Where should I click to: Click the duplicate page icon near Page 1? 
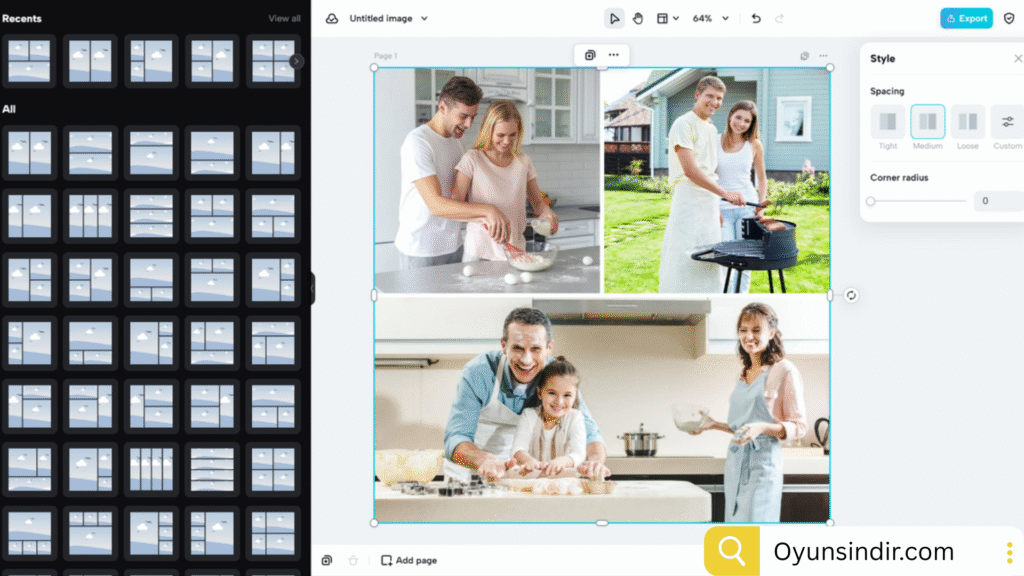coord(589,54)
